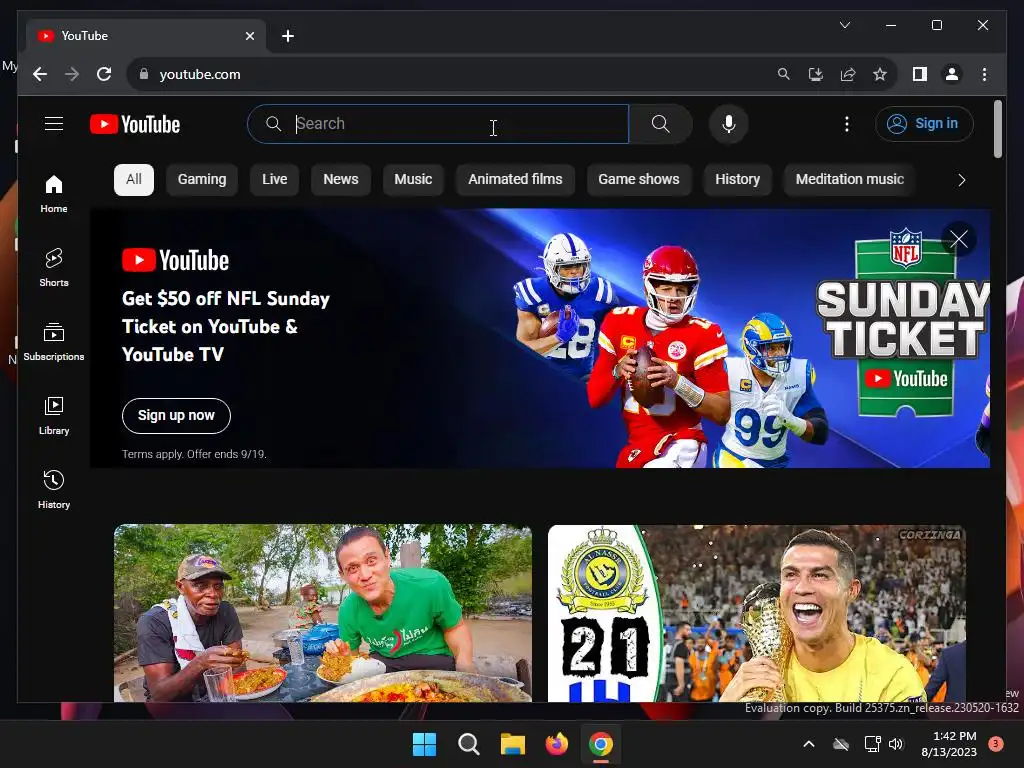The height and width of the screenshot is (768, 1024).
Task: Click the search magnifier submit button
Action: [660, 124]
